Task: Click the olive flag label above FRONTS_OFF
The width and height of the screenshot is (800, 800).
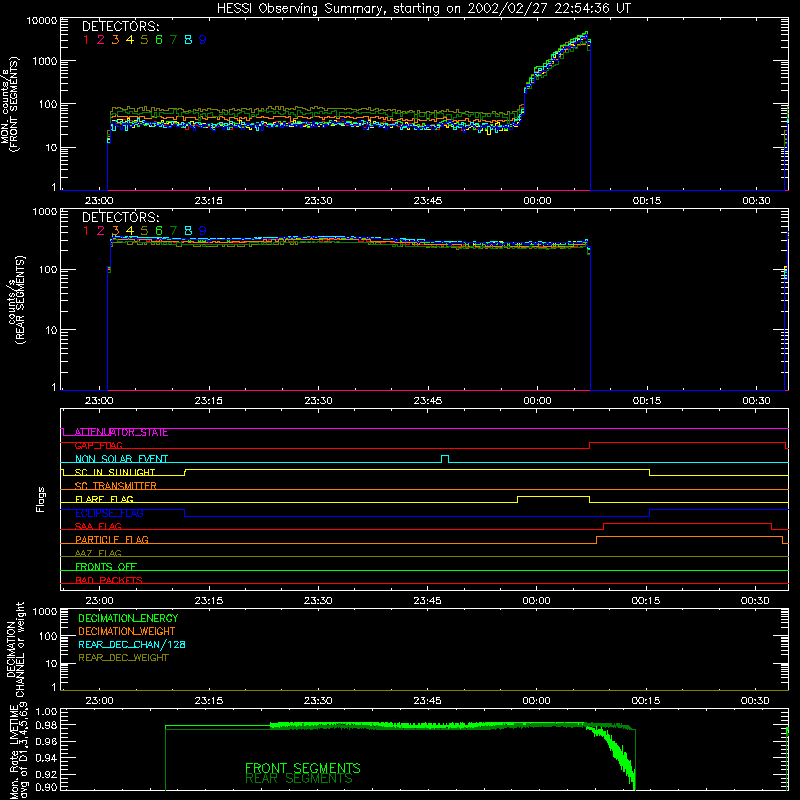Action: 98,553
